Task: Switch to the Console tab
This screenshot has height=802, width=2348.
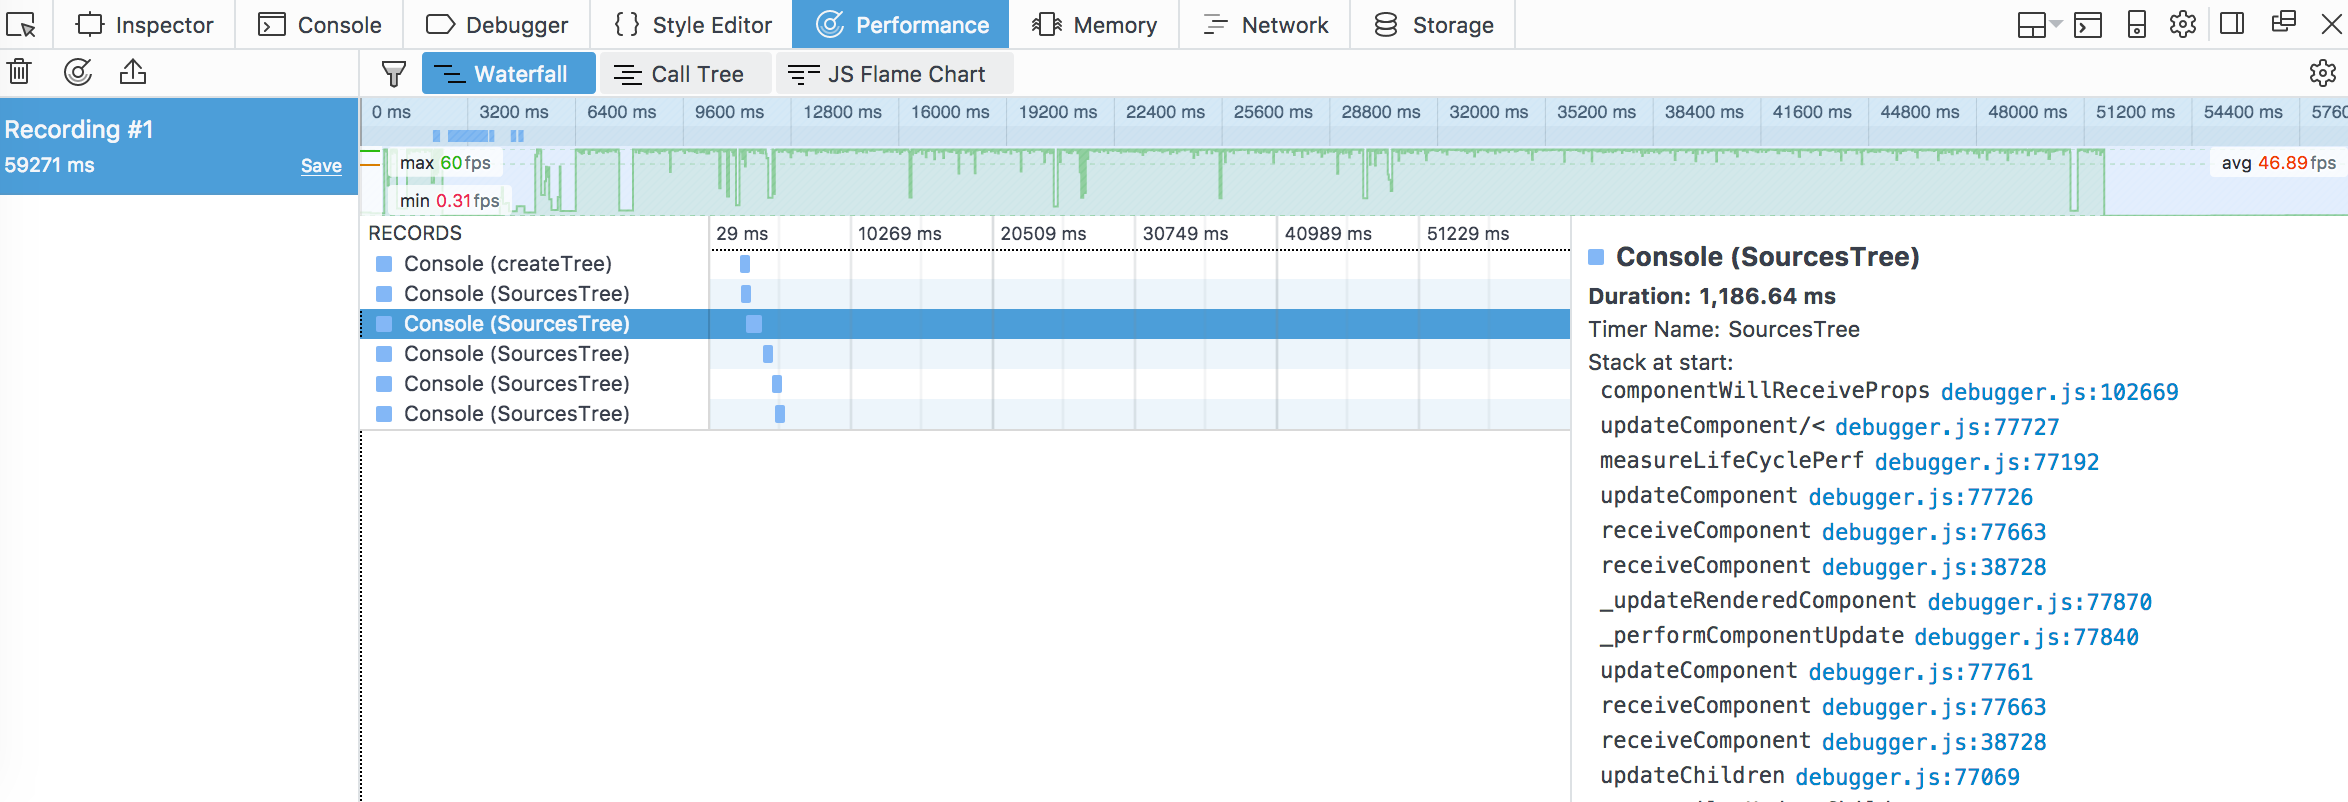Action: click(319, 24)
